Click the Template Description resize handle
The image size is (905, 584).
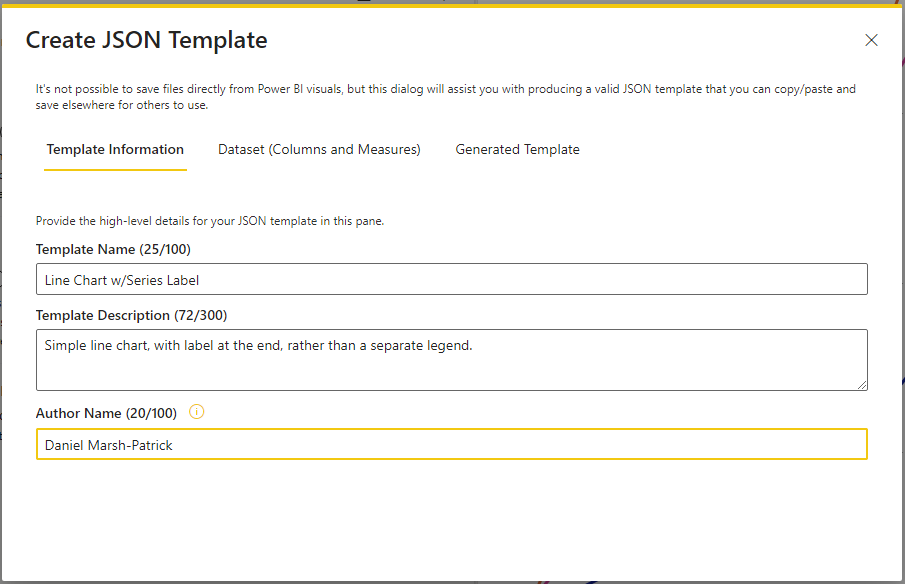pos(862,385)
